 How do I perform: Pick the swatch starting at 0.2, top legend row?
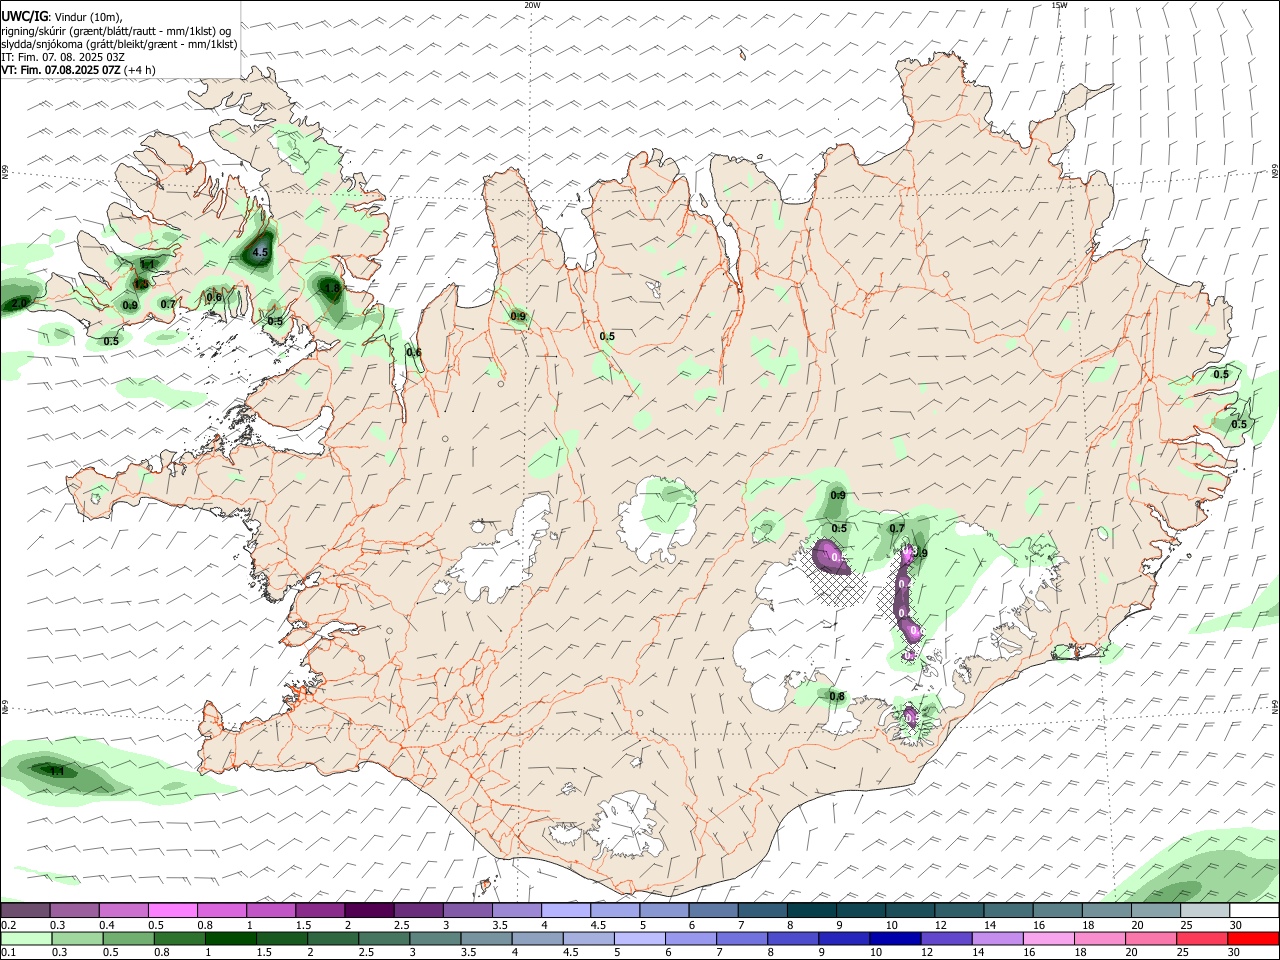[x=25, y=910]
